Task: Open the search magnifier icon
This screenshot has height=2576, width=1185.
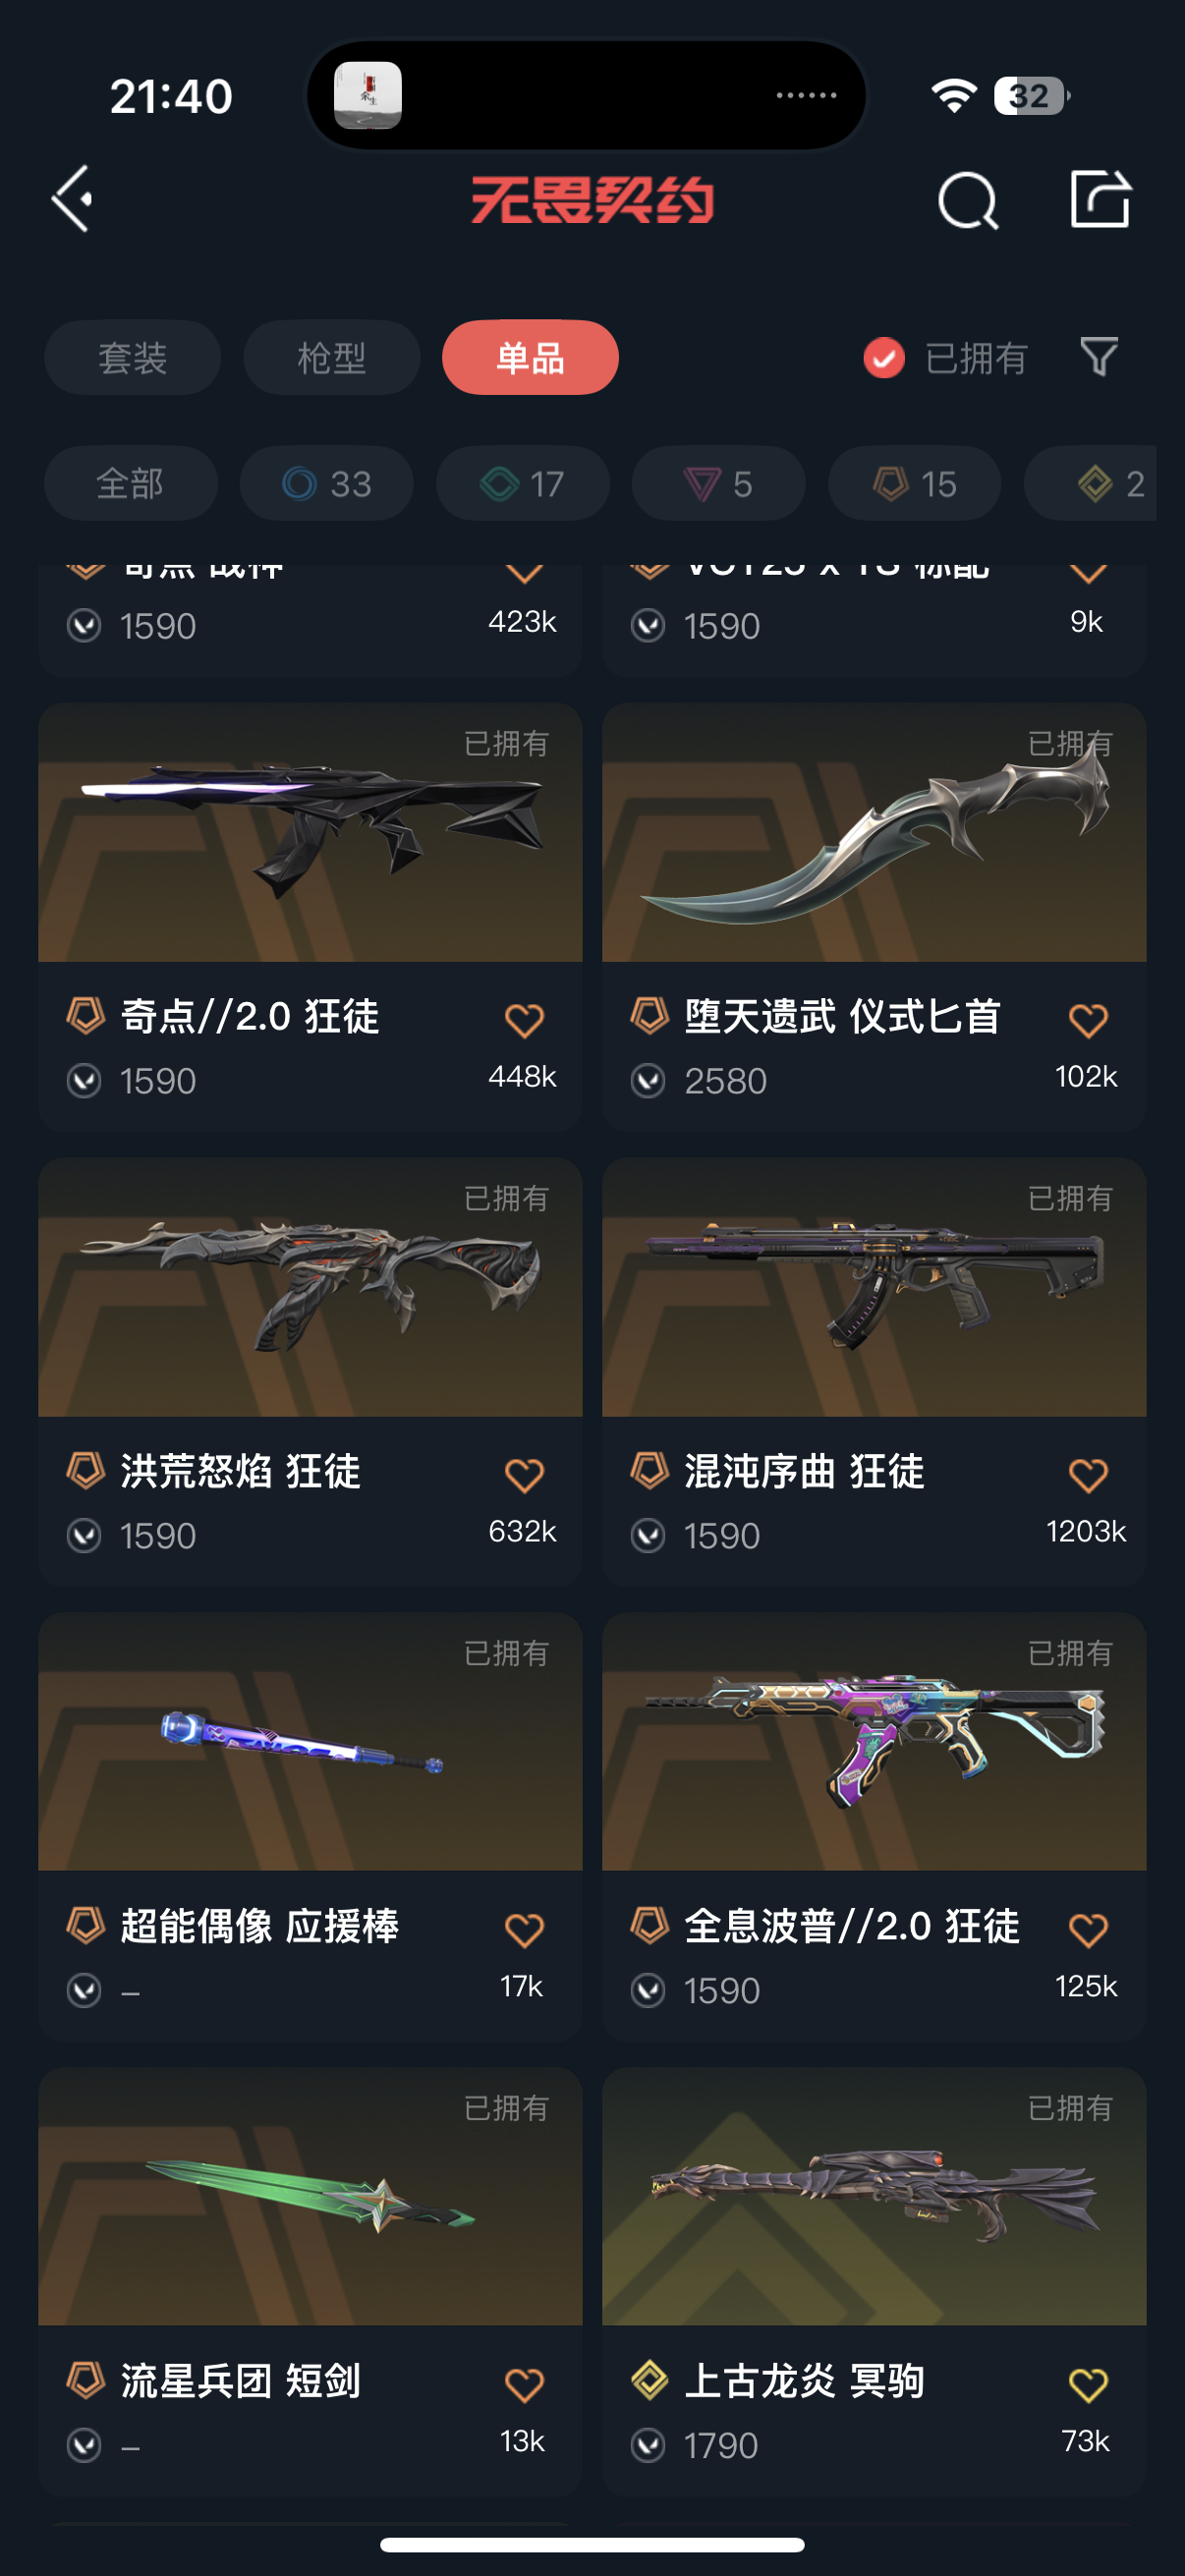Action: coord(967,200)
